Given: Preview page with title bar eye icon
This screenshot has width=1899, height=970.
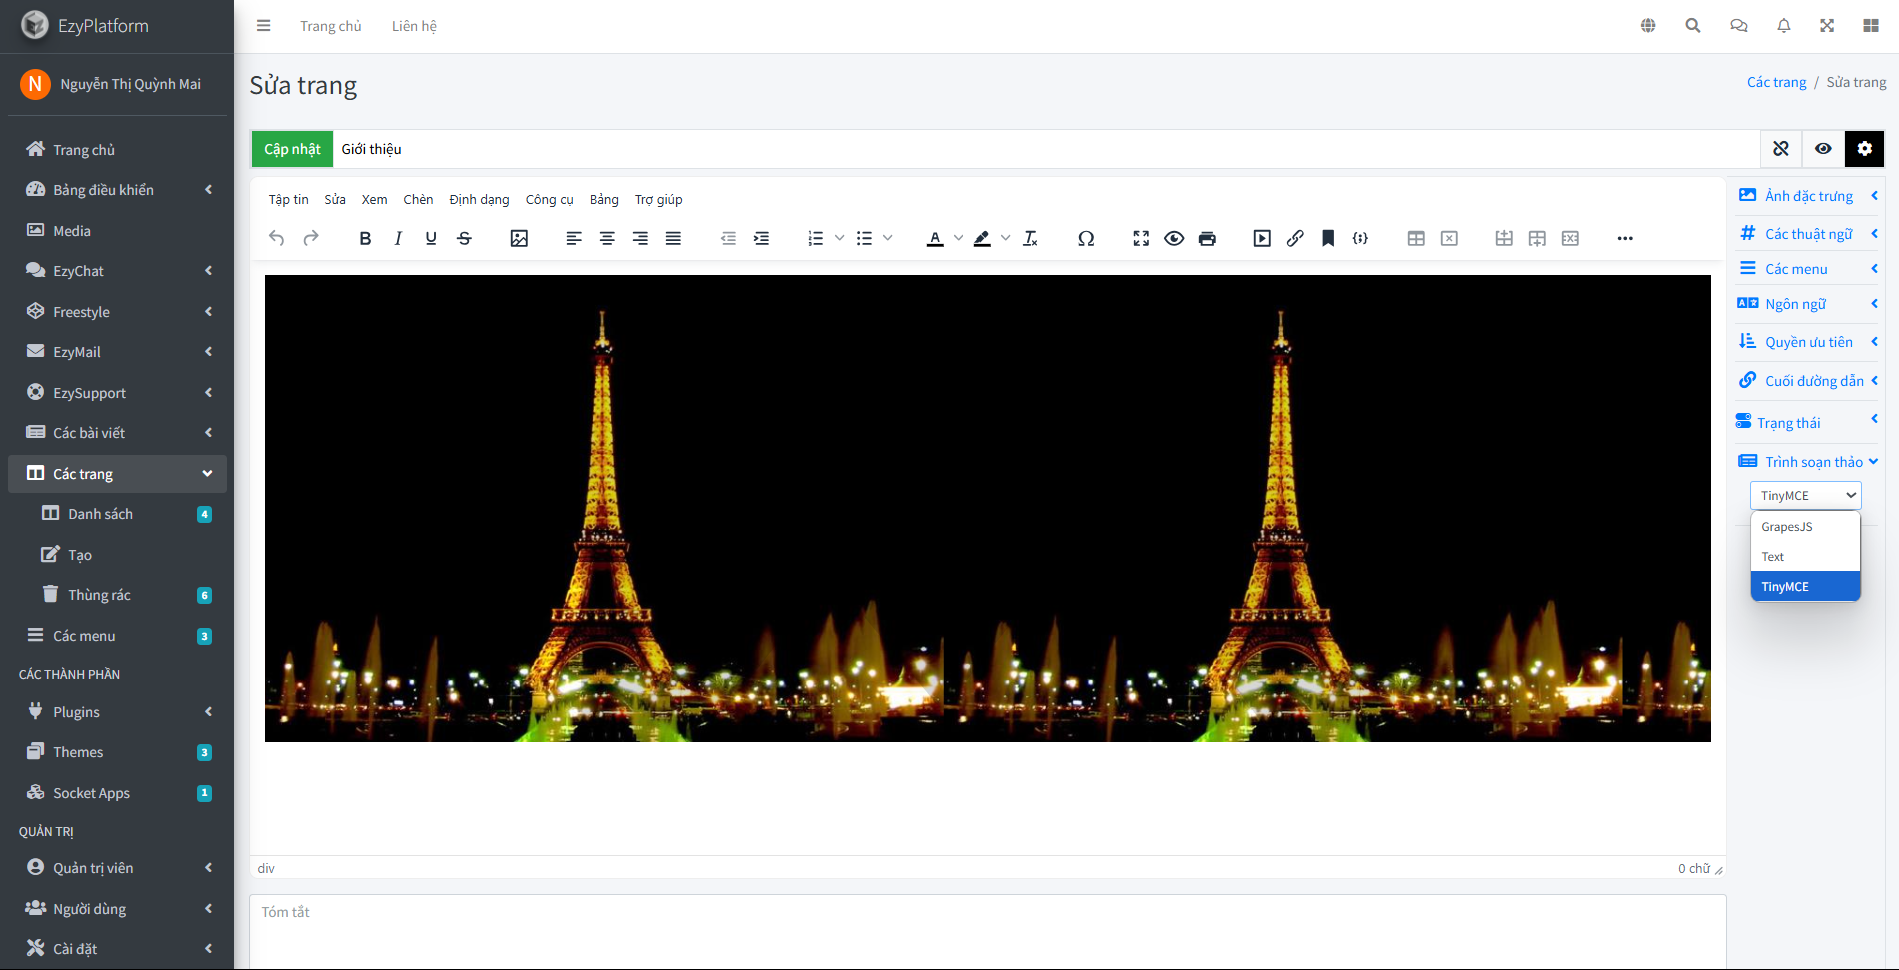Looking at the screenshot, I should [x=1823, y=149].
